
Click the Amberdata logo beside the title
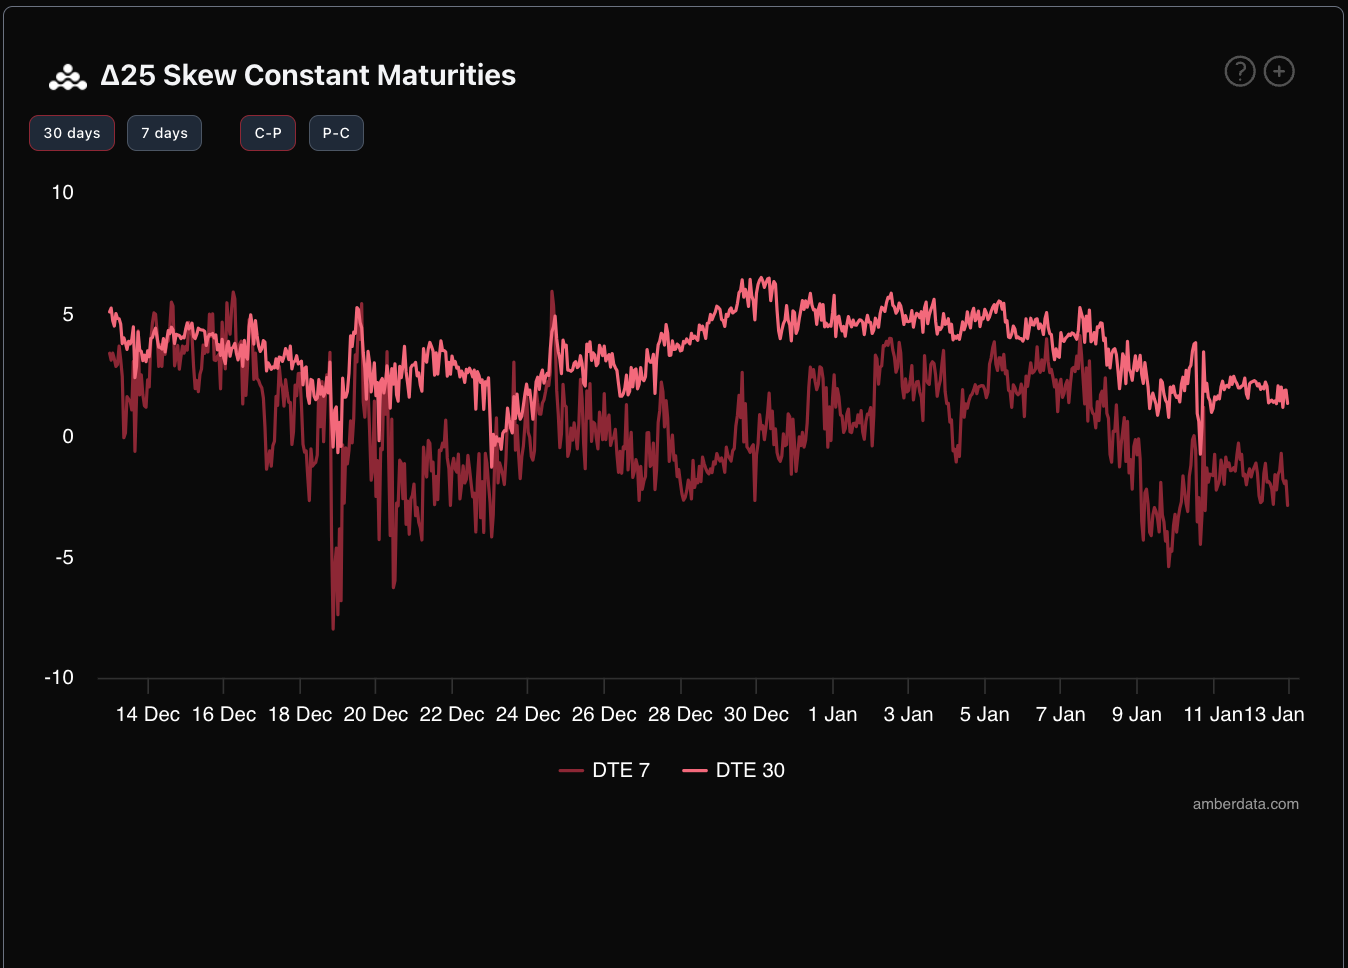(68, 77)
